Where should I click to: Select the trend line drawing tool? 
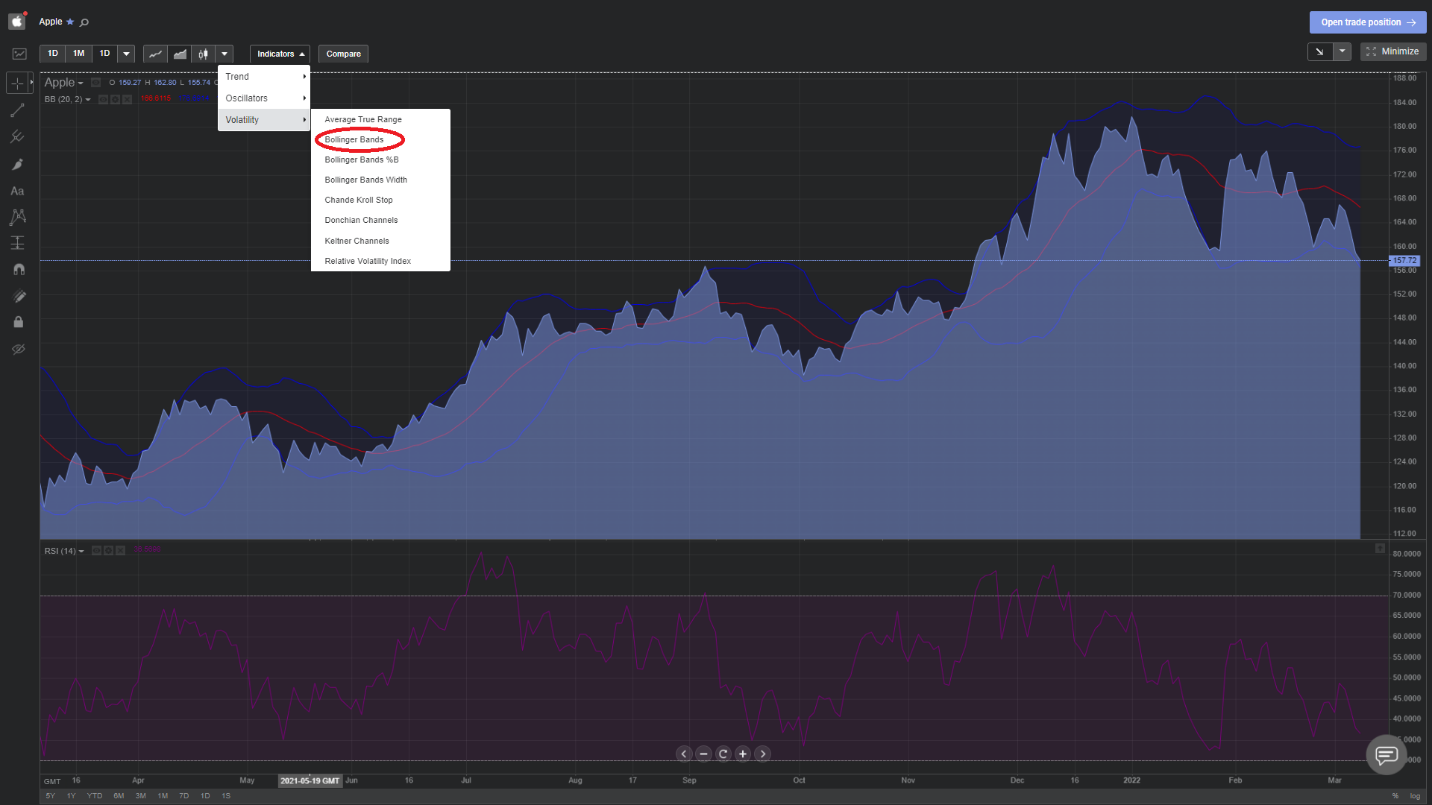[x=17, y=110]
